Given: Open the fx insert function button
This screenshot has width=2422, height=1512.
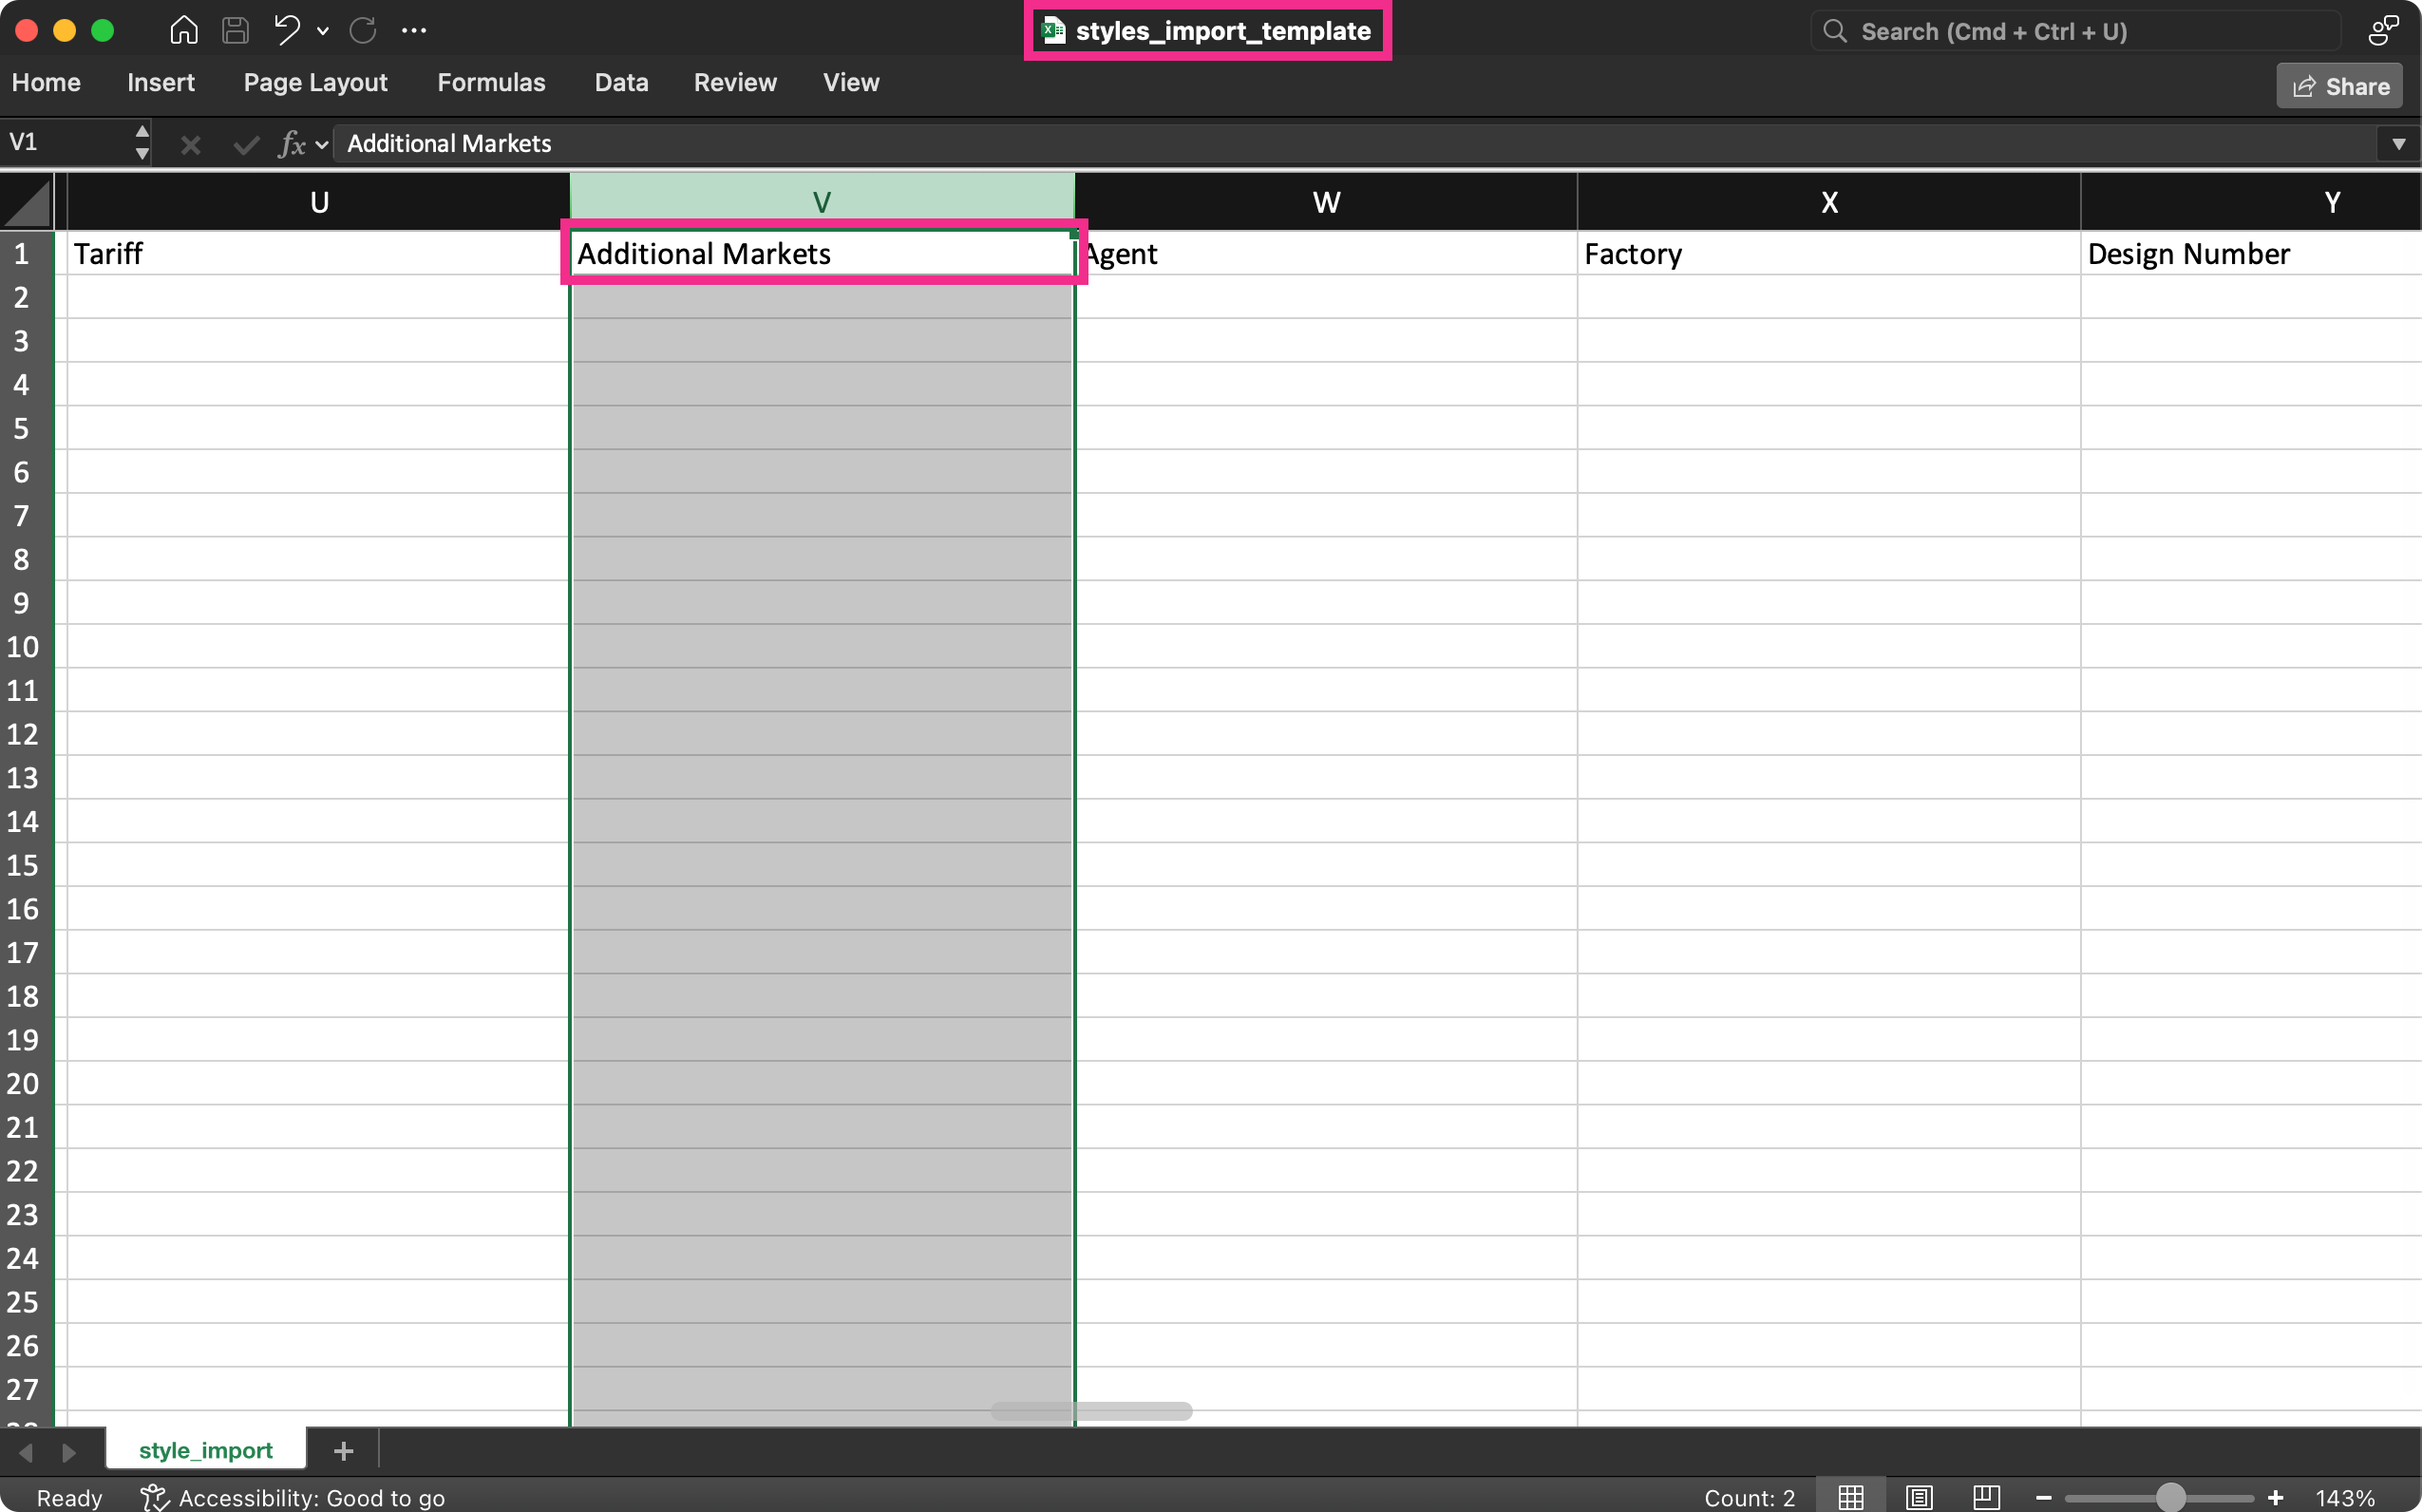Looking at the screenshot, I should (292, 144).
